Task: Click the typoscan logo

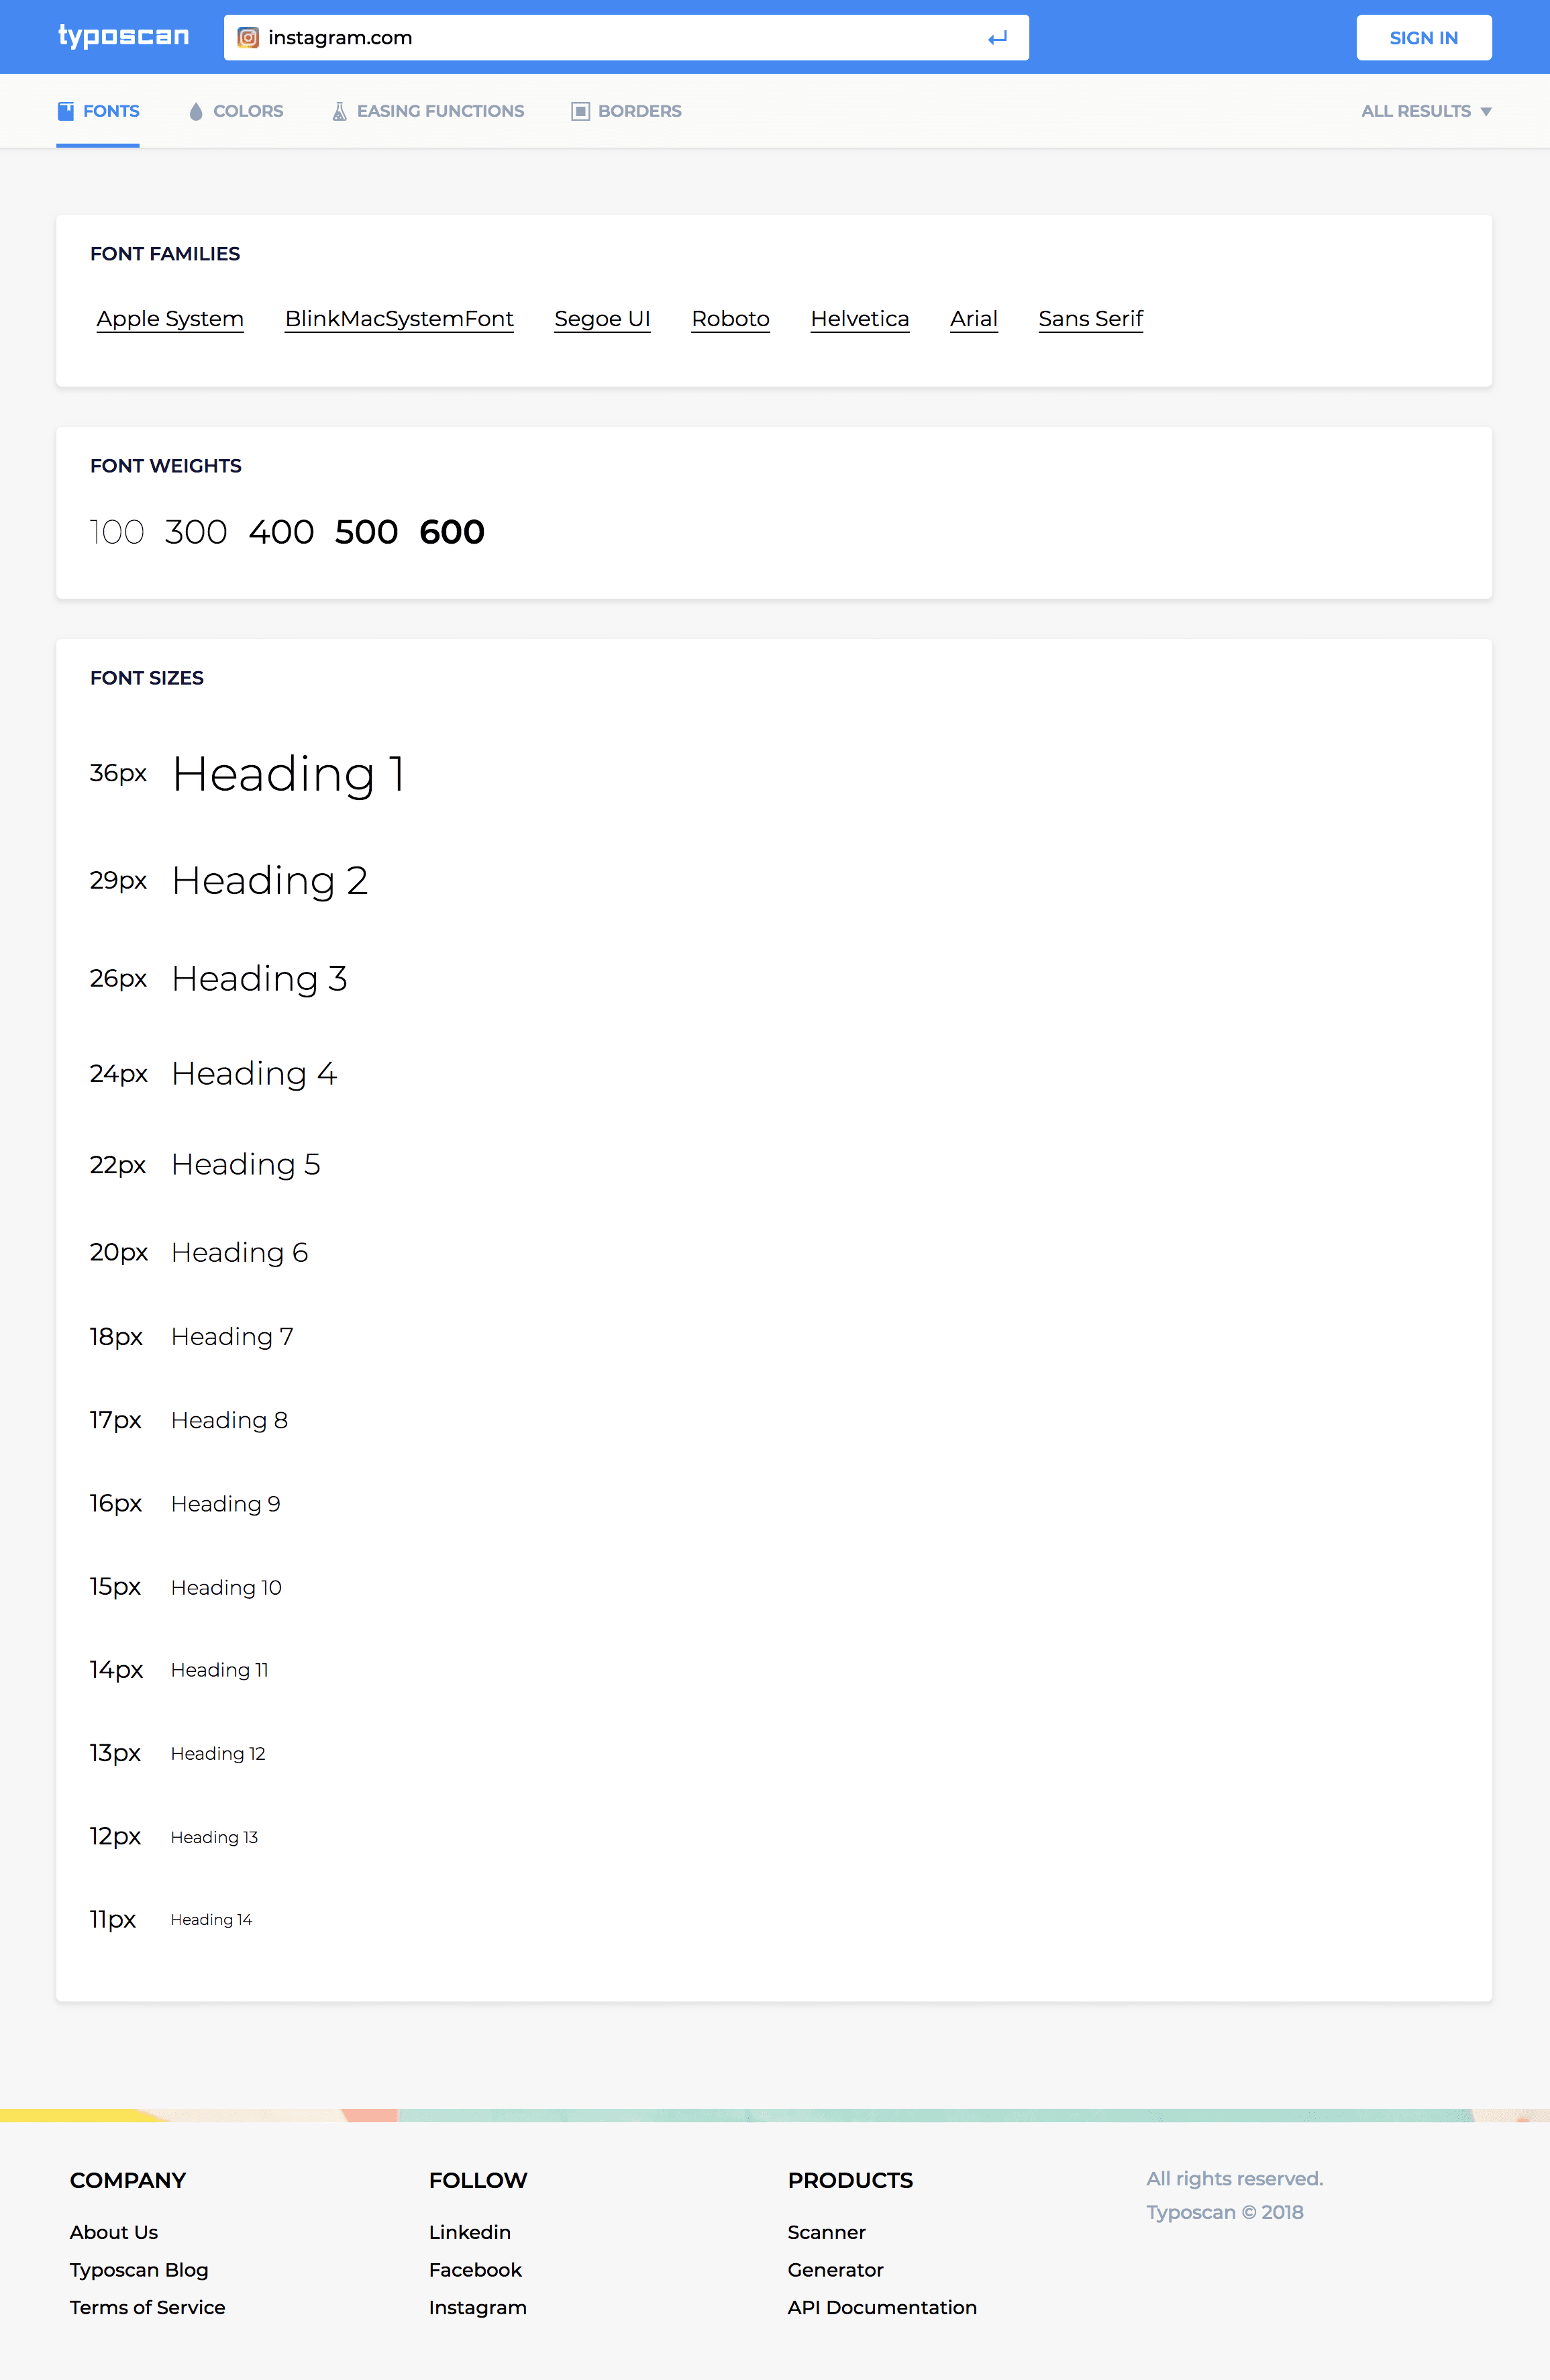Action: coord(123,37)
